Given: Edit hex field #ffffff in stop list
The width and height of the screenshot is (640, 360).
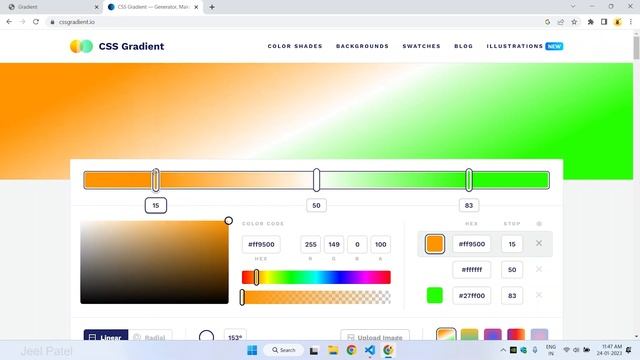Looking at the screenshot, I should click(472, 269).
